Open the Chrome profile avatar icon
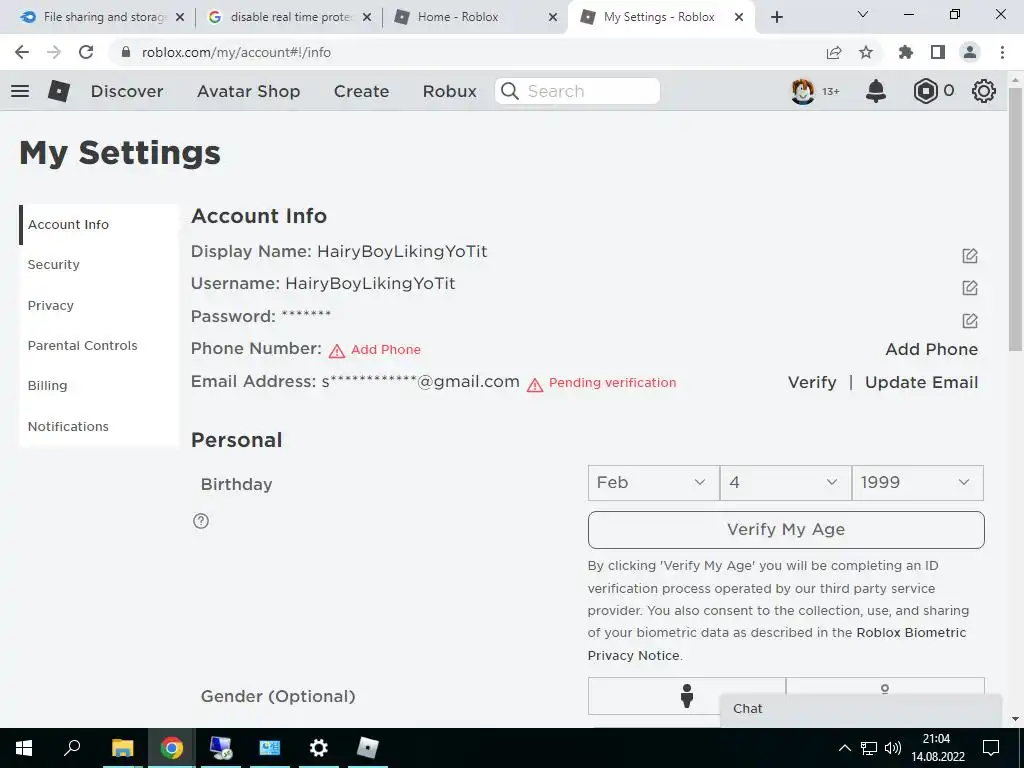This screenshot has height=768, width=1024. point(970,52)
